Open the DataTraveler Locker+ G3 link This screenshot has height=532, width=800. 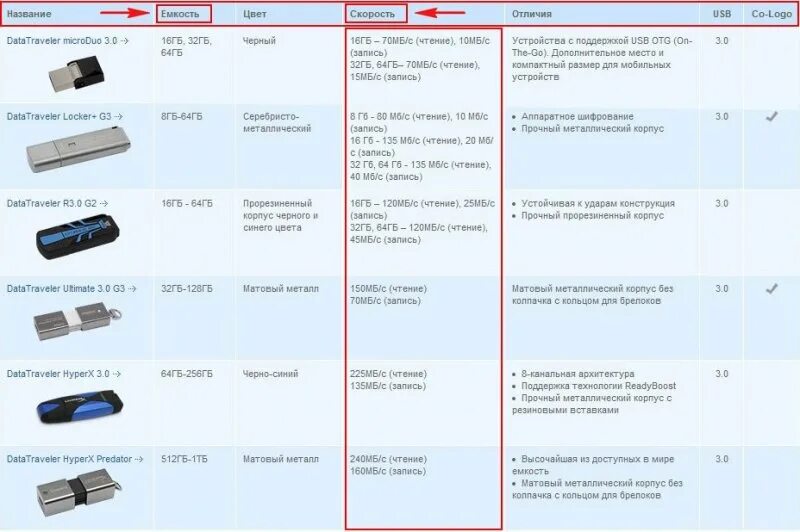pos(65,116)
